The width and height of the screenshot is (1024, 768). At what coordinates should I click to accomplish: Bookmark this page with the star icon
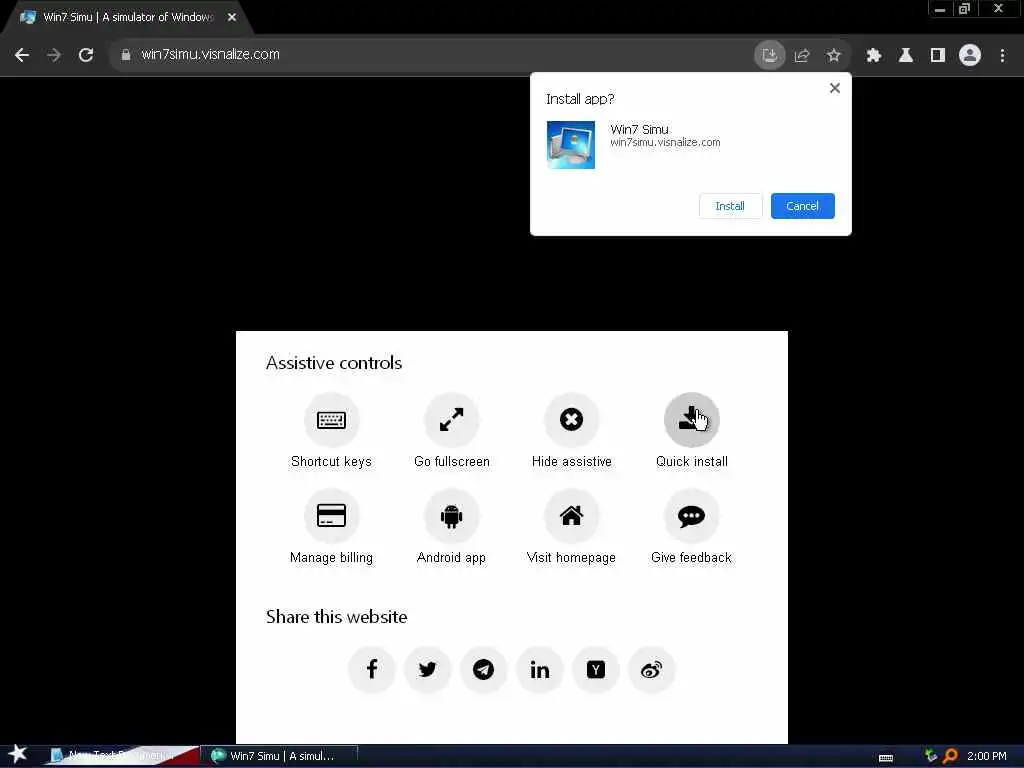pos(833,55)
